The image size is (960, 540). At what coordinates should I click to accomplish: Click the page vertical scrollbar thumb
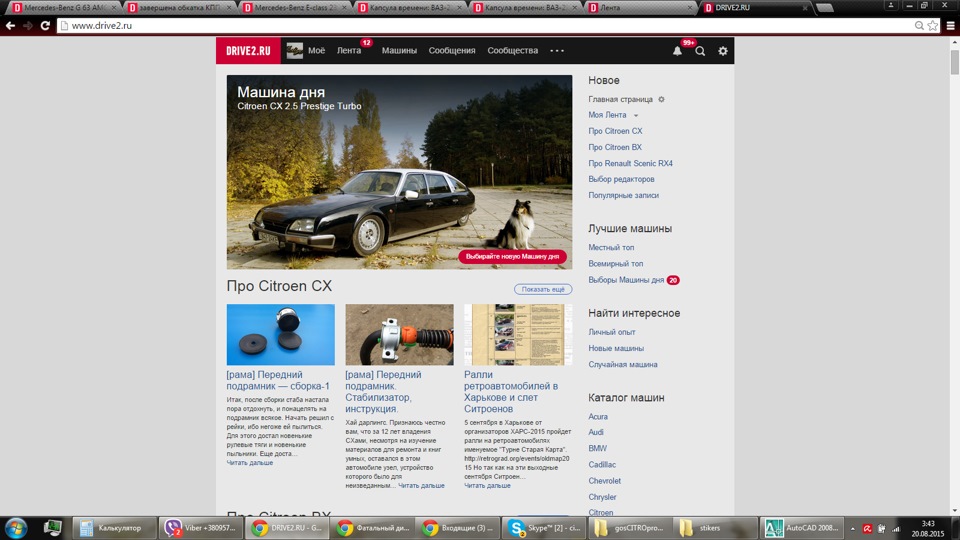pyautogui.click(x=954, y=62)
